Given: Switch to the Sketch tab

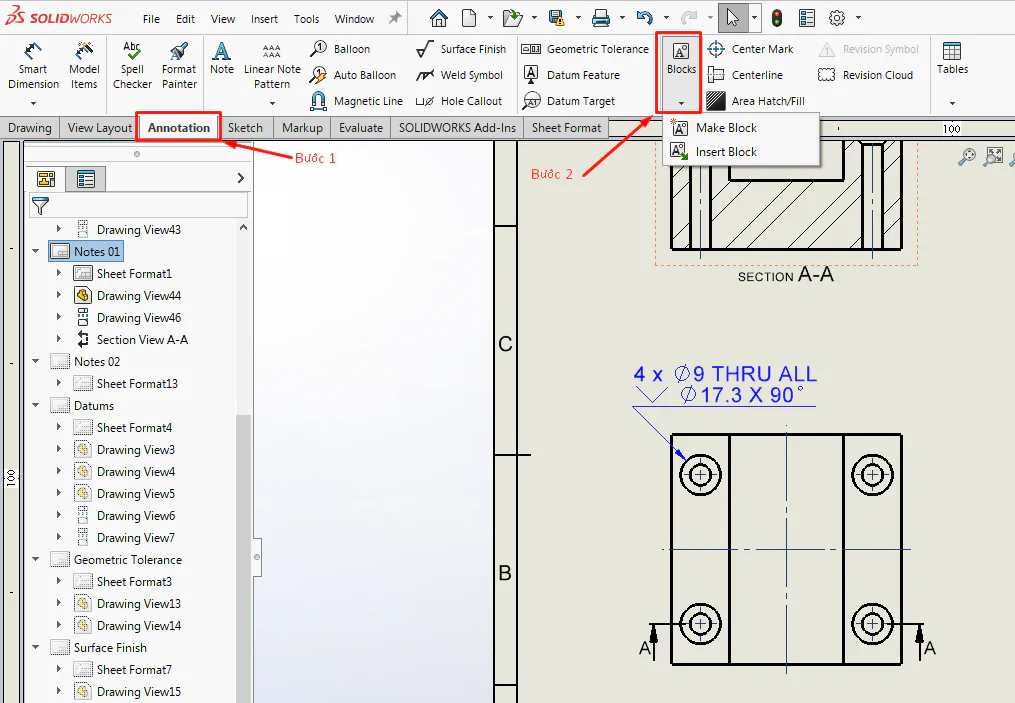Looking at the screenshot, I should pos(245,128).
